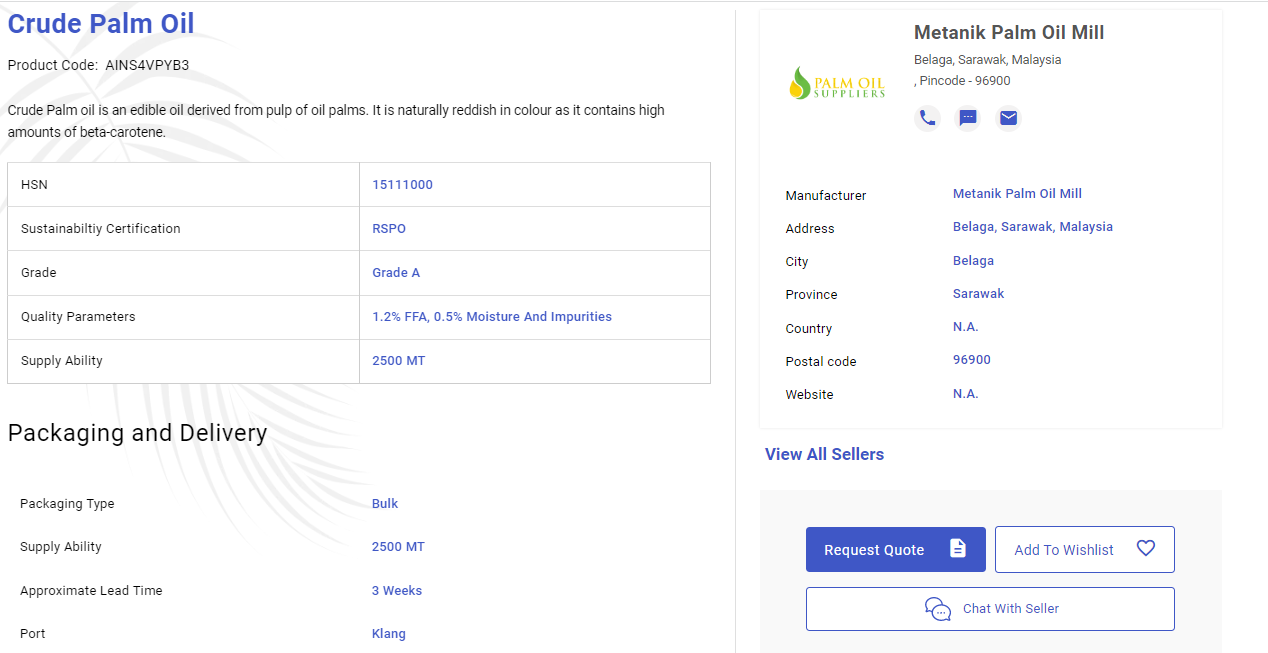
Task: Click the Country value N.A.
Action: tap(966, 327)
